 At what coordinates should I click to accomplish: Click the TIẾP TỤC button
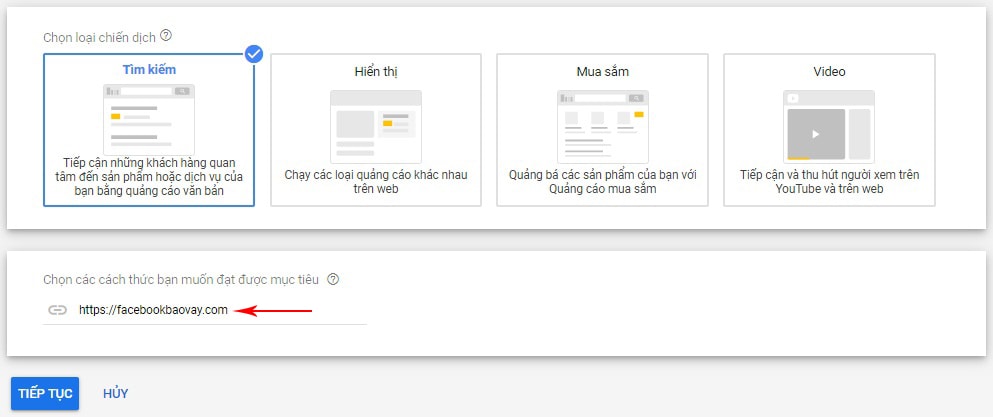[x=45, y=394]
